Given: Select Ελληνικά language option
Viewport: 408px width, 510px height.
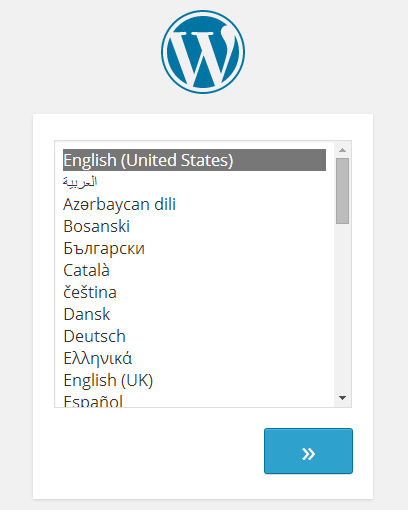Looking at the screenshot, I should point(194,358).
